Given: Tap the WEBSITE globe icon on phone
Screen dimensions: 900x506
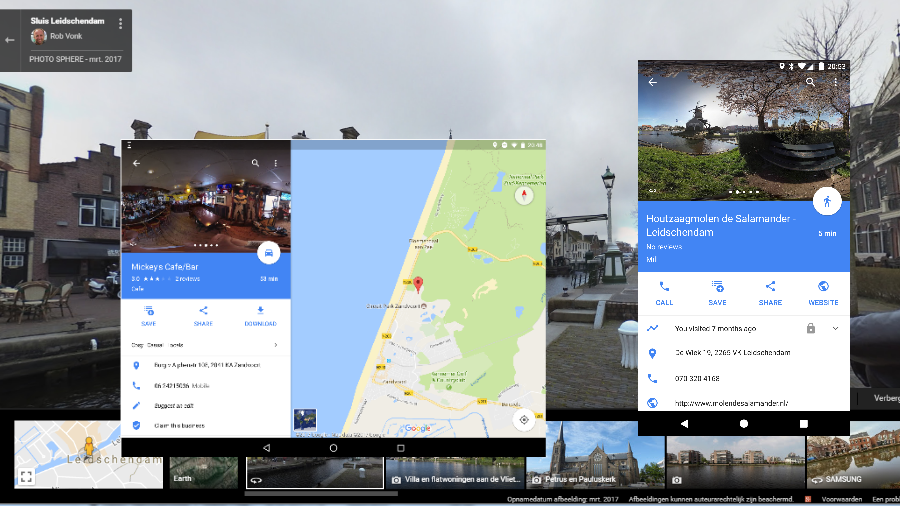Looking at the screenshot, I should point(823,287).
